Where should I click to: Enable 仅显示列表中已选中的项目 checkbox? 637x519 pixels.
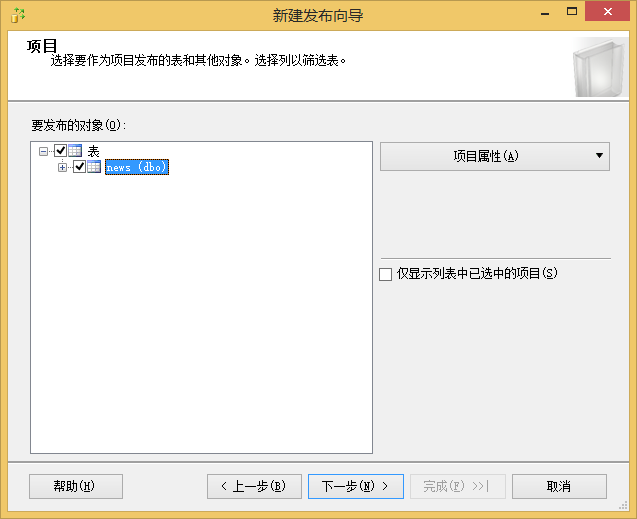(x=386, y=274)
